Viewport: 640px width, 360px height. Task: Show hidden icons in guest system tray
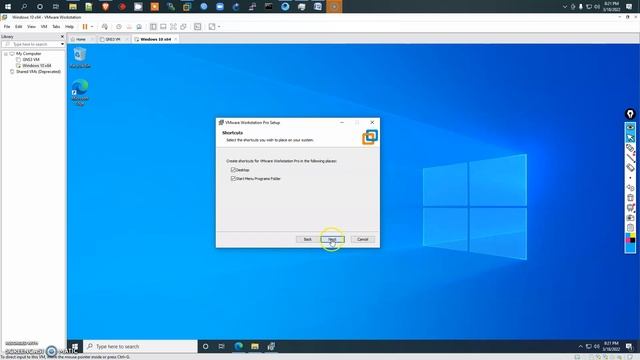[580, 347]
